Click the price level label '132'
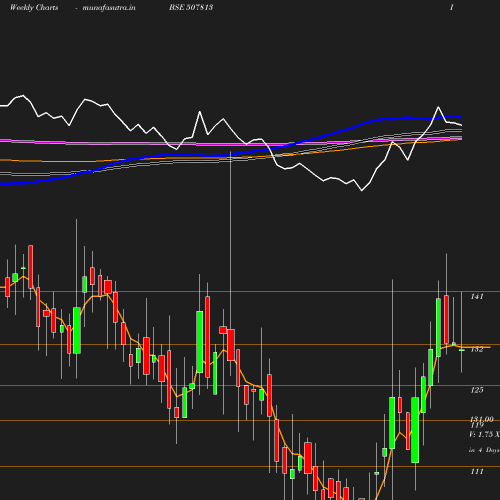500x500 pixels. coord(477,349)
